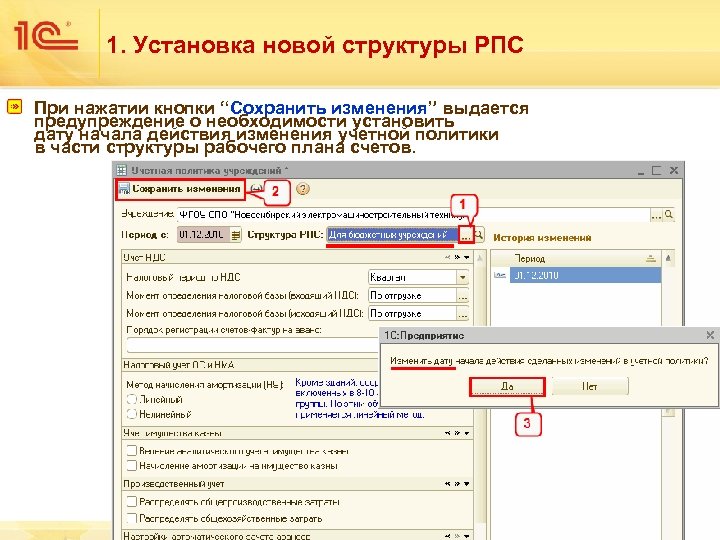Open the Учреждение selection ellipsis button
This screenshot has width=720, height=540.
click(x=656, y=215)
